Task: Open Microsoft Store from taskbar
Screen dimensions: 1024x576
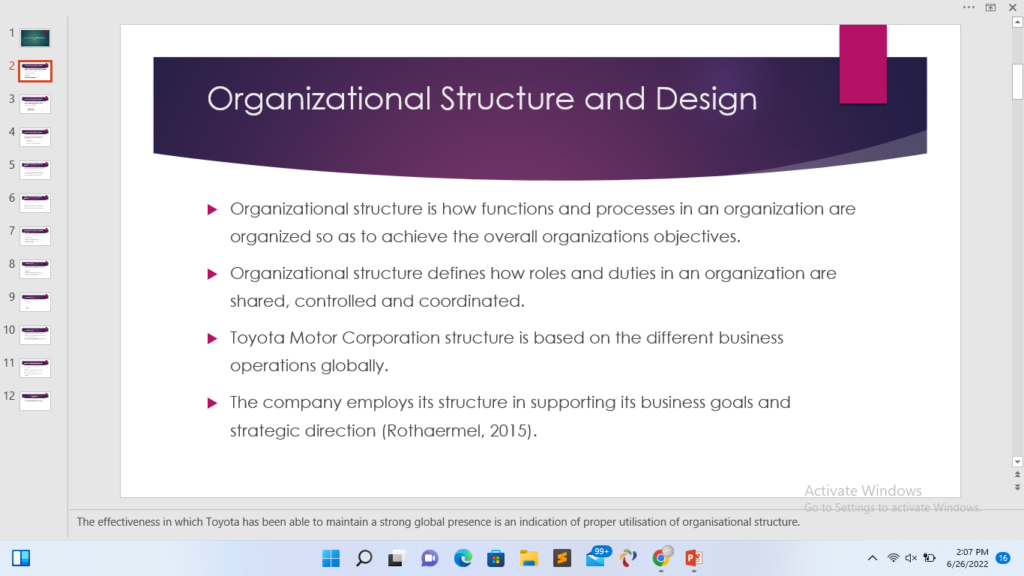Action: coord(496,558)
